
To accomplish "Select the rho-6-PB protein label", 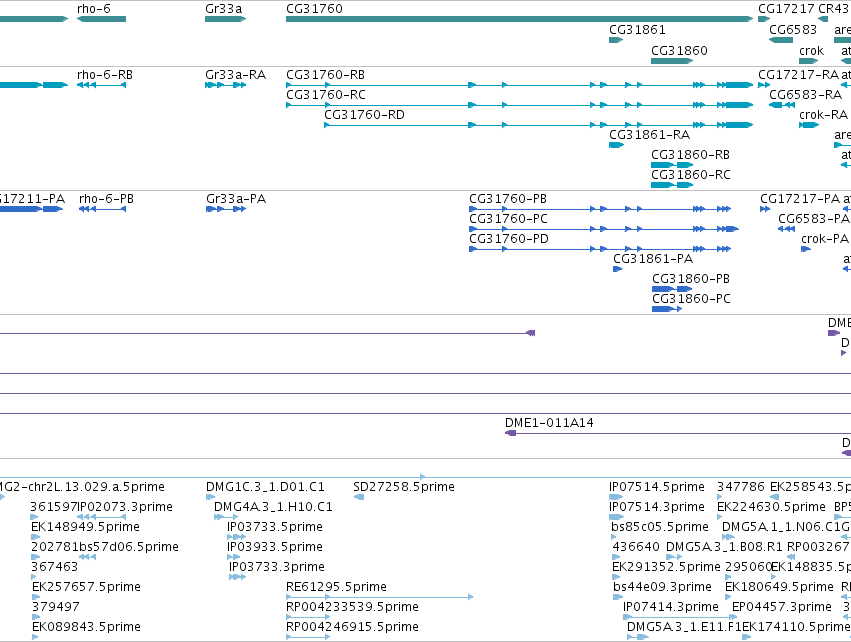I will (x=106, y=199).
